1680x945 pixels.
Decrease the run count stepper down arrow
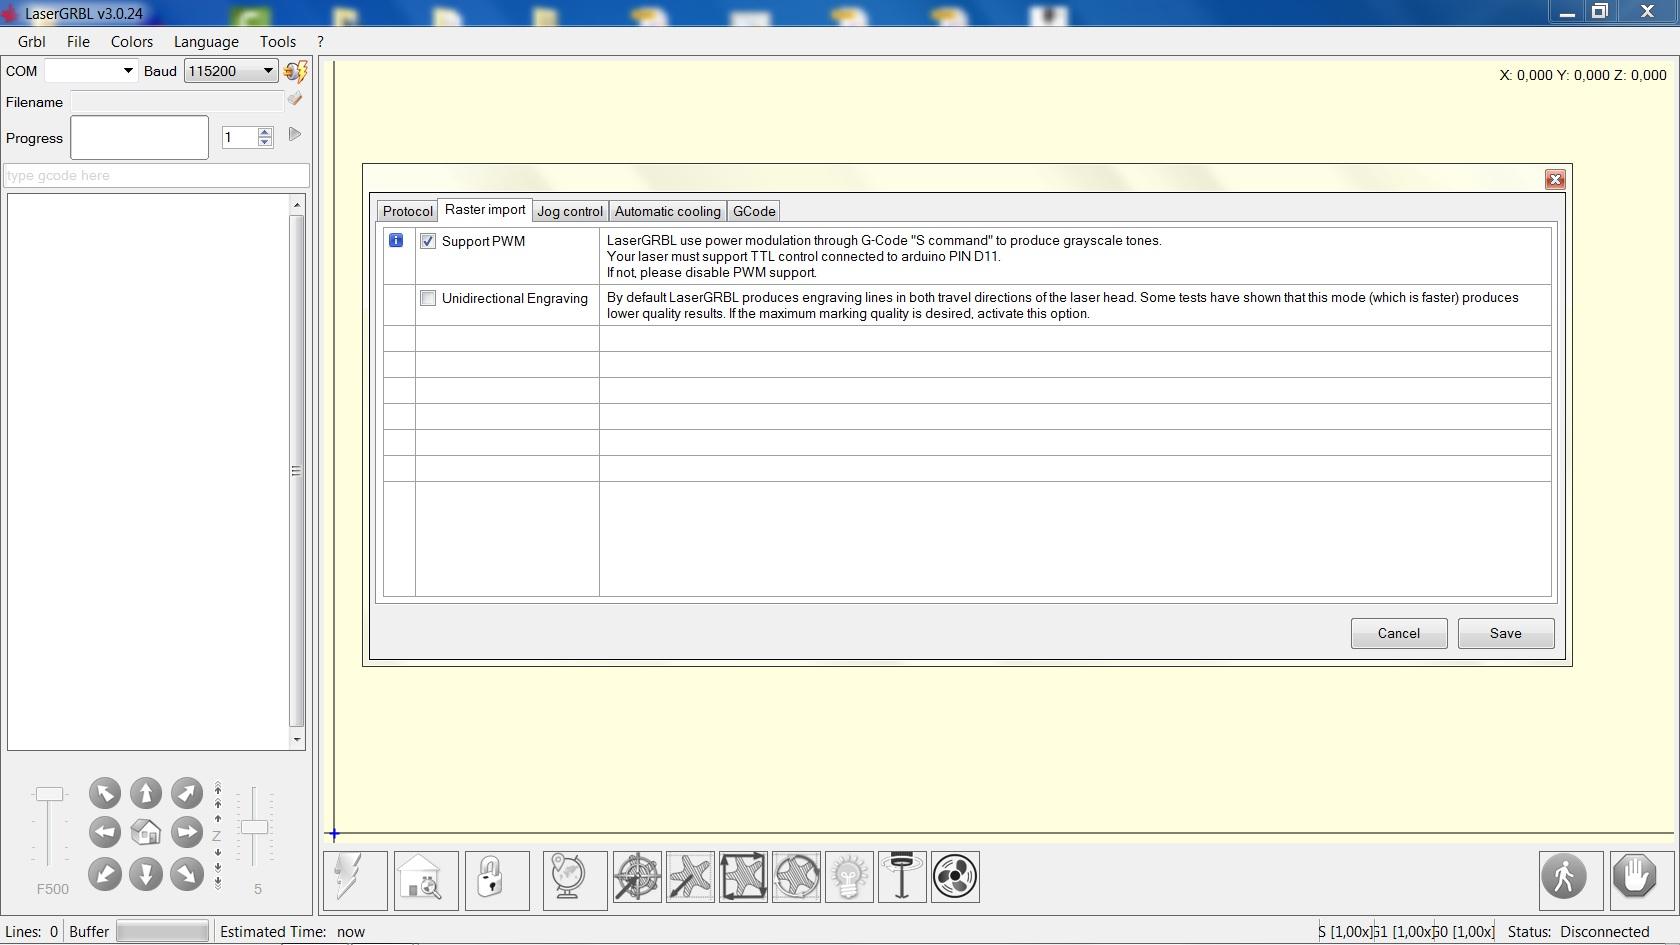265,142
